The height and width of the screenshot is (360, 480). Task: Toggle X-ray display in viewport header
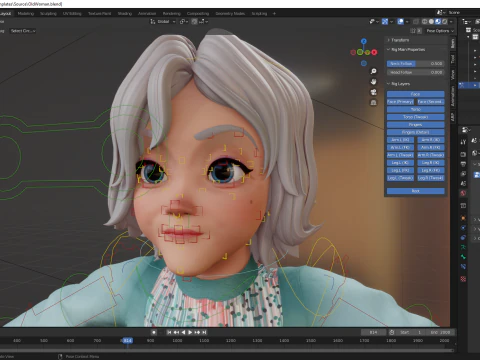pos(416,21)
